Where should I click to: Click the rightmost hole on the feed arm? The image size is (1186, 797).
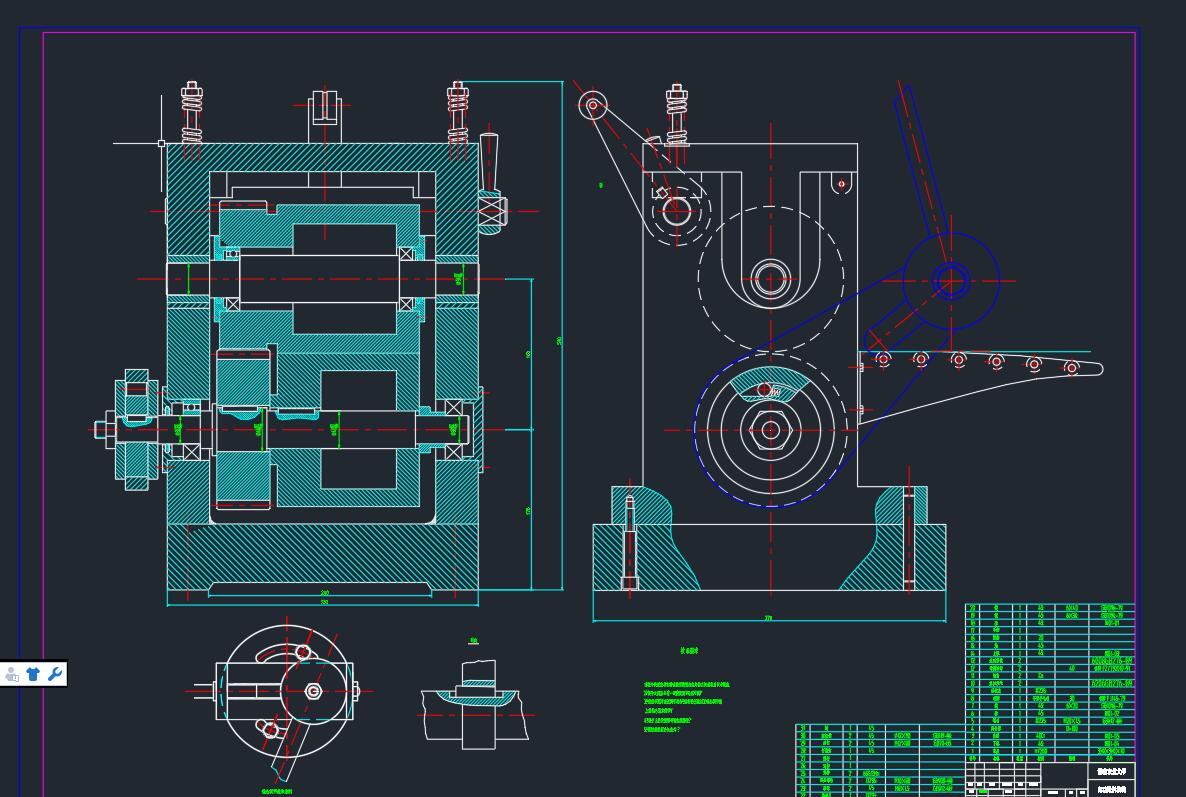tap(1072, 368)
